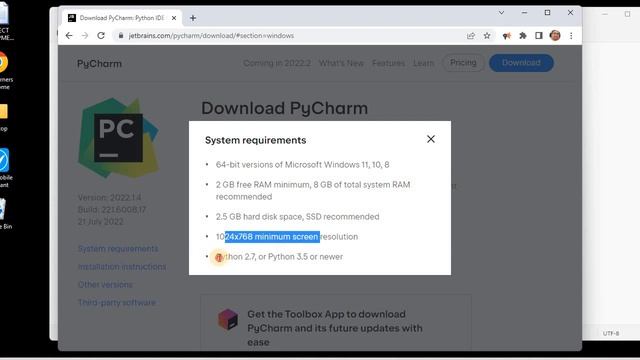Click 21 July 2022 date text
The image size is (640, 360).
100,222
